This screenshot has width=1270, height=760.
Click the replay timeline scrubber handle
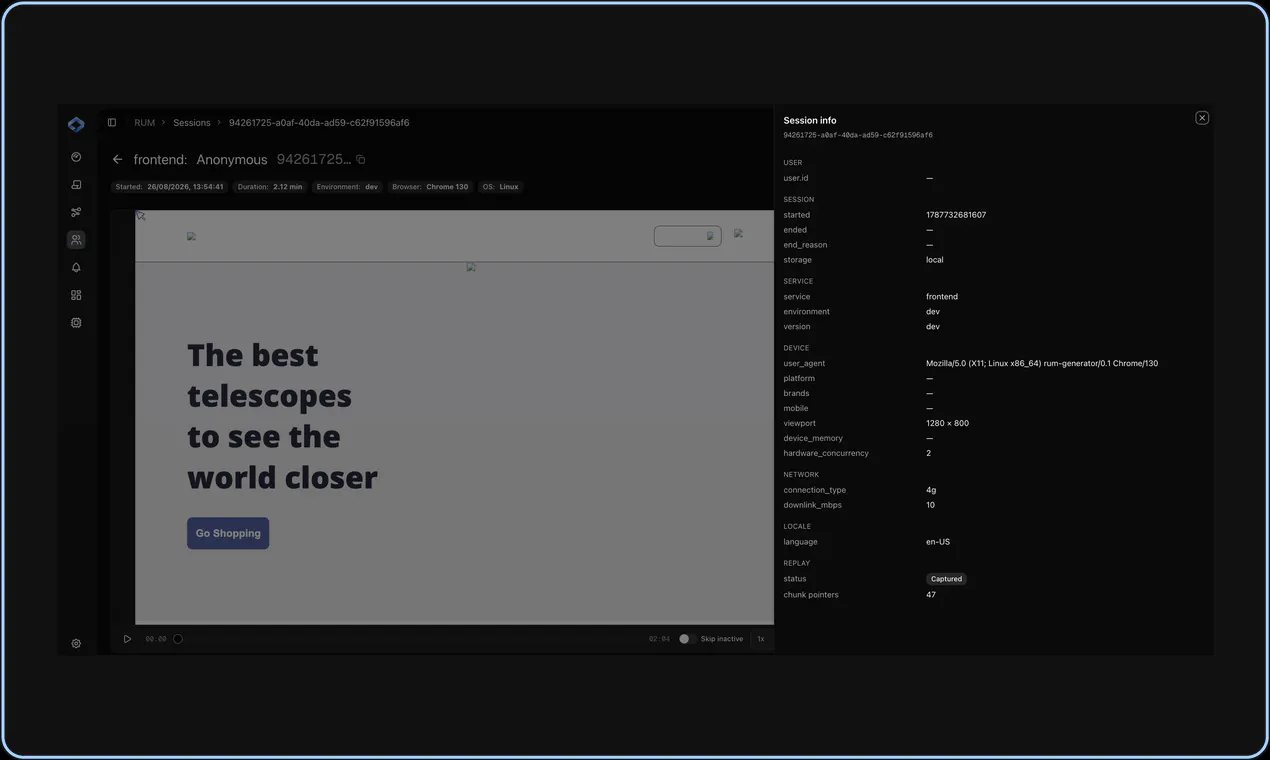[x=178, y=639]
